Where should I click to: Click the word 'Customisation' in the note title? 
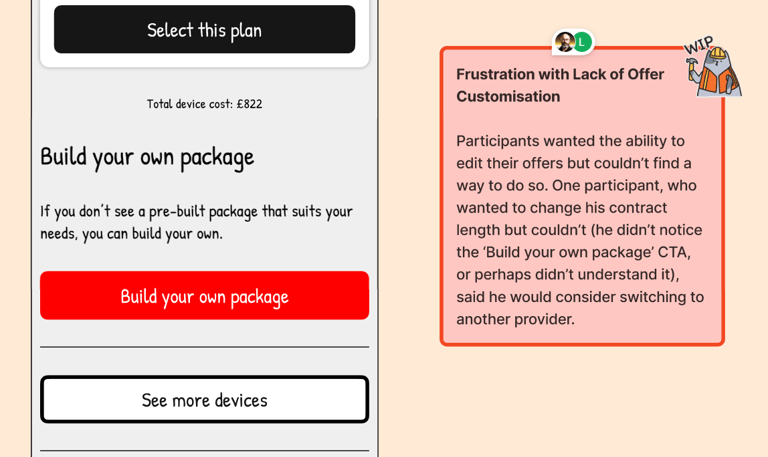[x=508, y=96]
